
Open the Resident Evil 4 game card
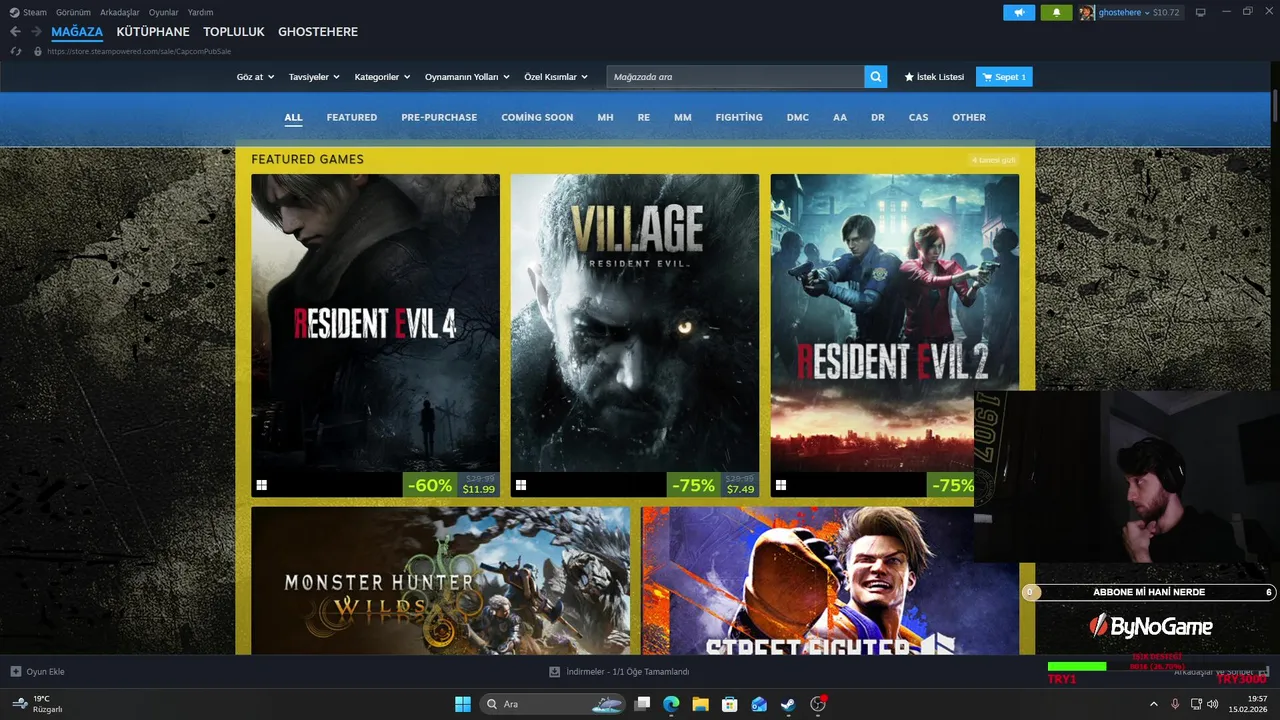click(375, 335)
